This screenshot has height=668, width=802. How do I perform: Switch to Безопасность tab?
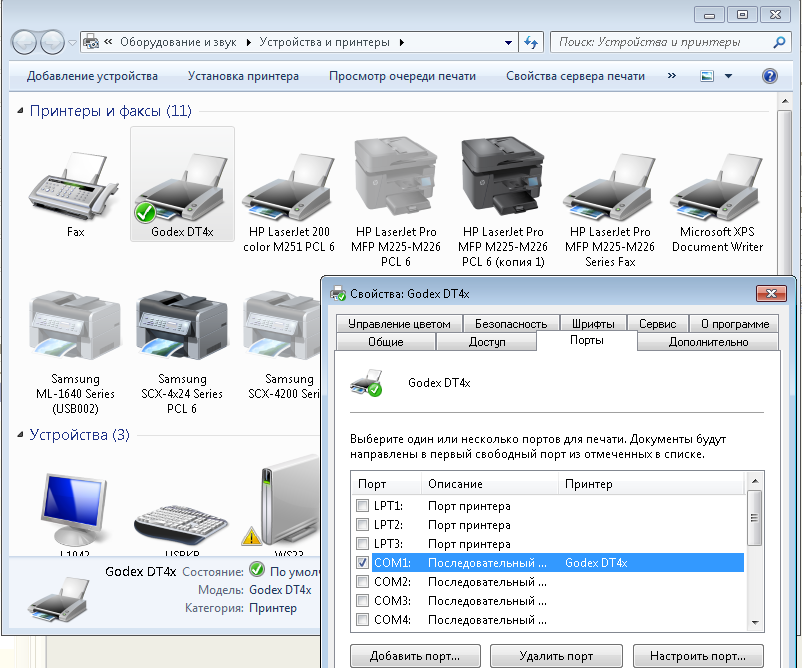coord(510,324)
